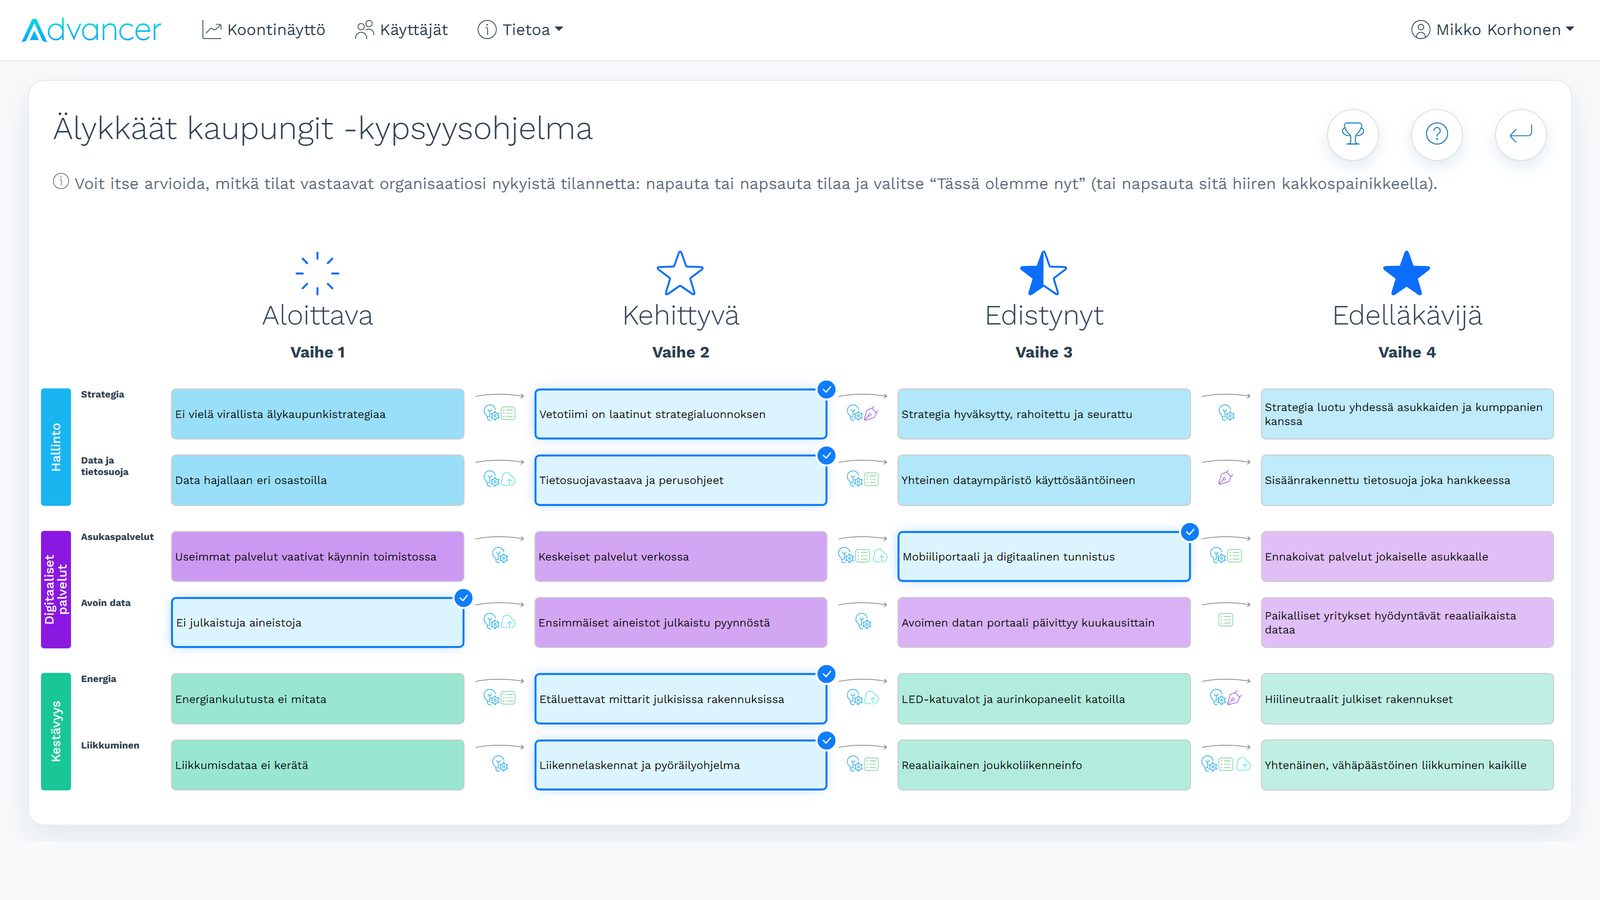Viewport: 1600px width, 900px height.
Task: Click list icon before 'Paikalliset yritykset hyödyntävät reaaliaikaista dataa'
Action: tap(1225, 621)
